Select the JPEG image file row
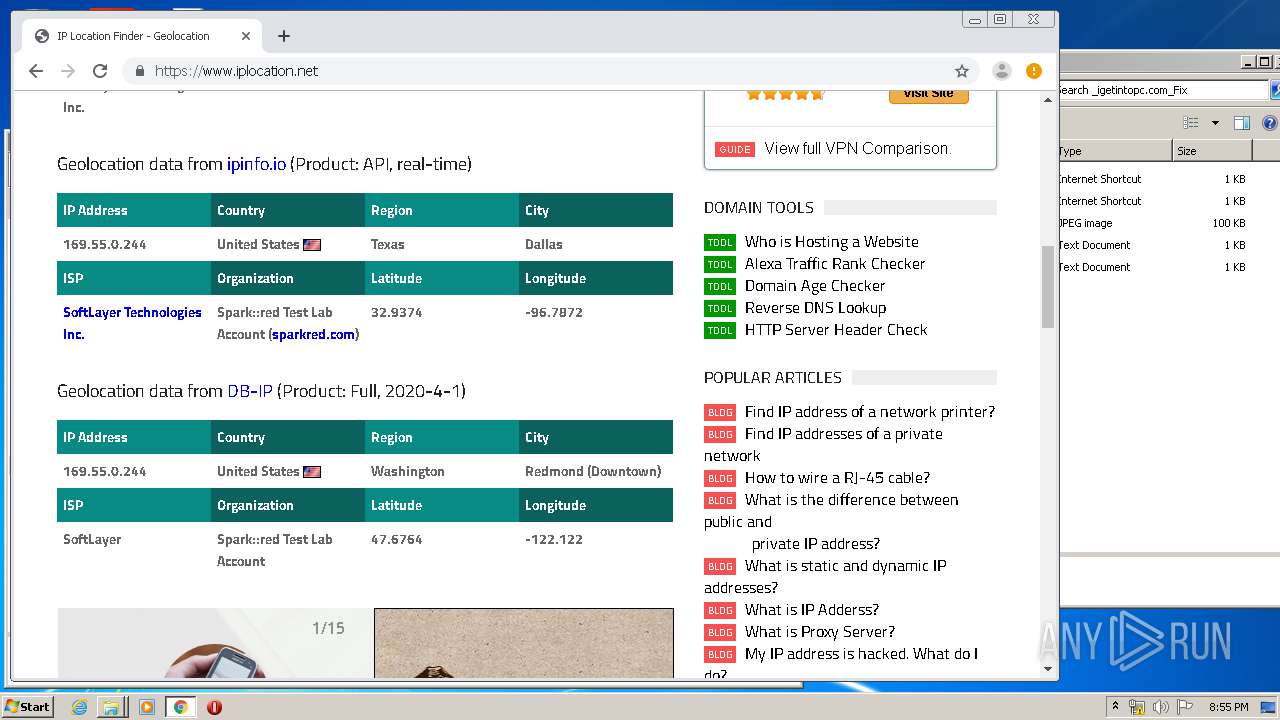Image resolution: width=1280 pixels, height=720 pixels. [x=1155, y=223]
